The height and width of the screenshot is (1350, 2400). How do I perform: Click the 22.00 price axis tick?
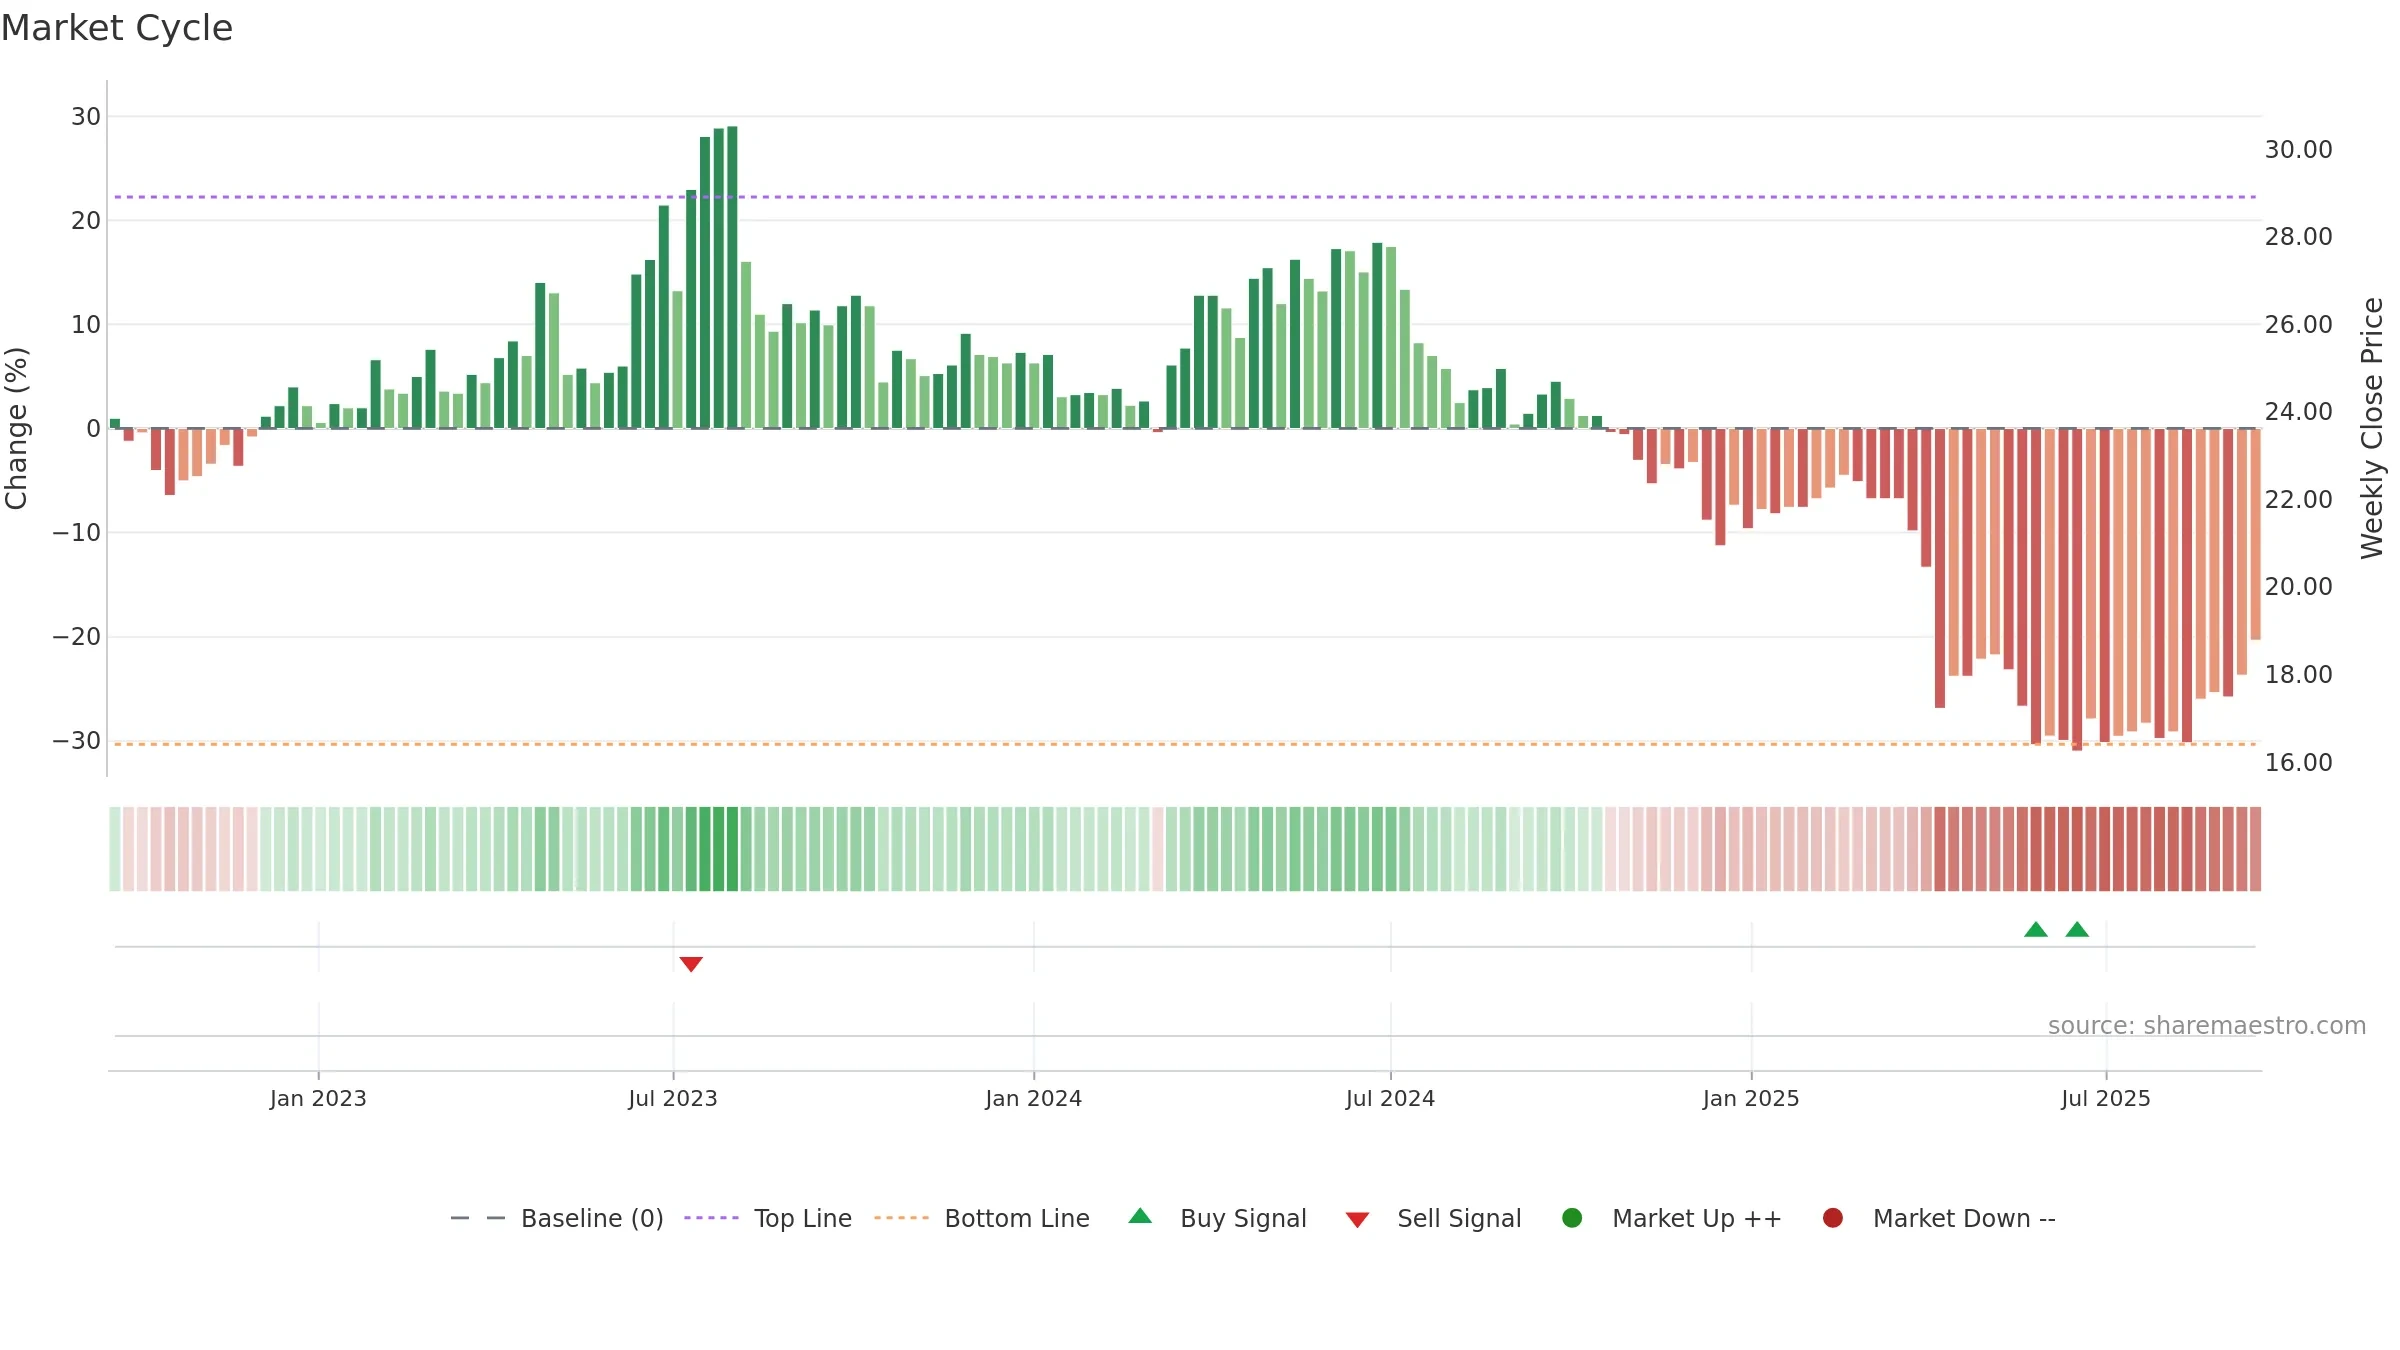(2298, 500)
